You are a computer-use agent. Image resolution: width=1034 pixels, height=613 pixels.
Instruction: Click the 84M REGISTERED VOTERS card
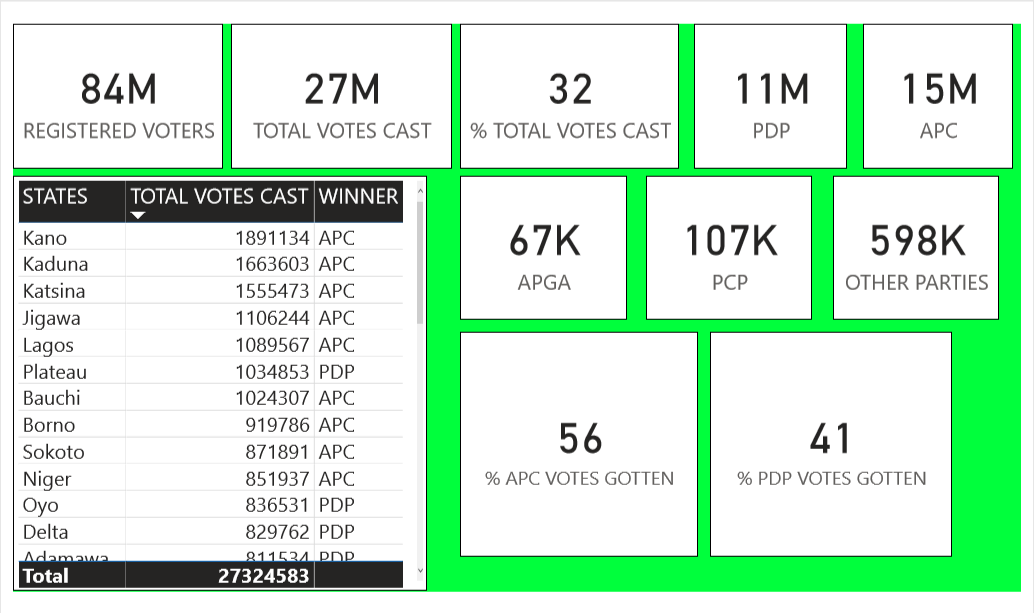118,97
